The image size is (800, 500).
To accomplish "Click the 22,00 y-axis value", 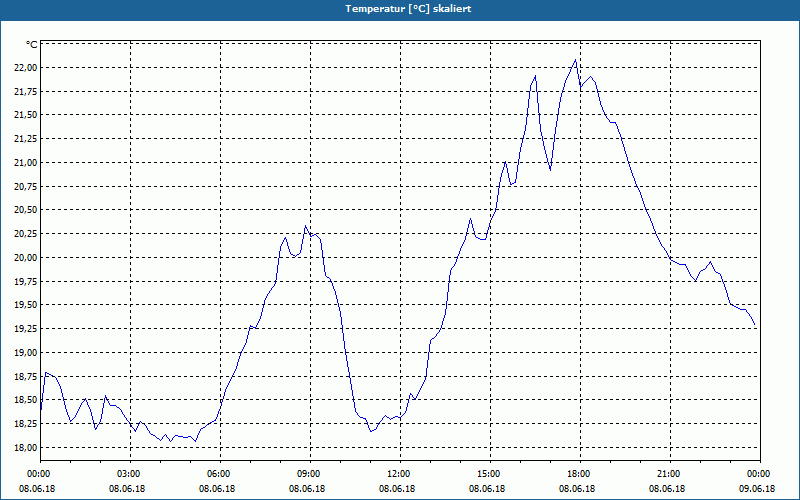I will 26,67.
